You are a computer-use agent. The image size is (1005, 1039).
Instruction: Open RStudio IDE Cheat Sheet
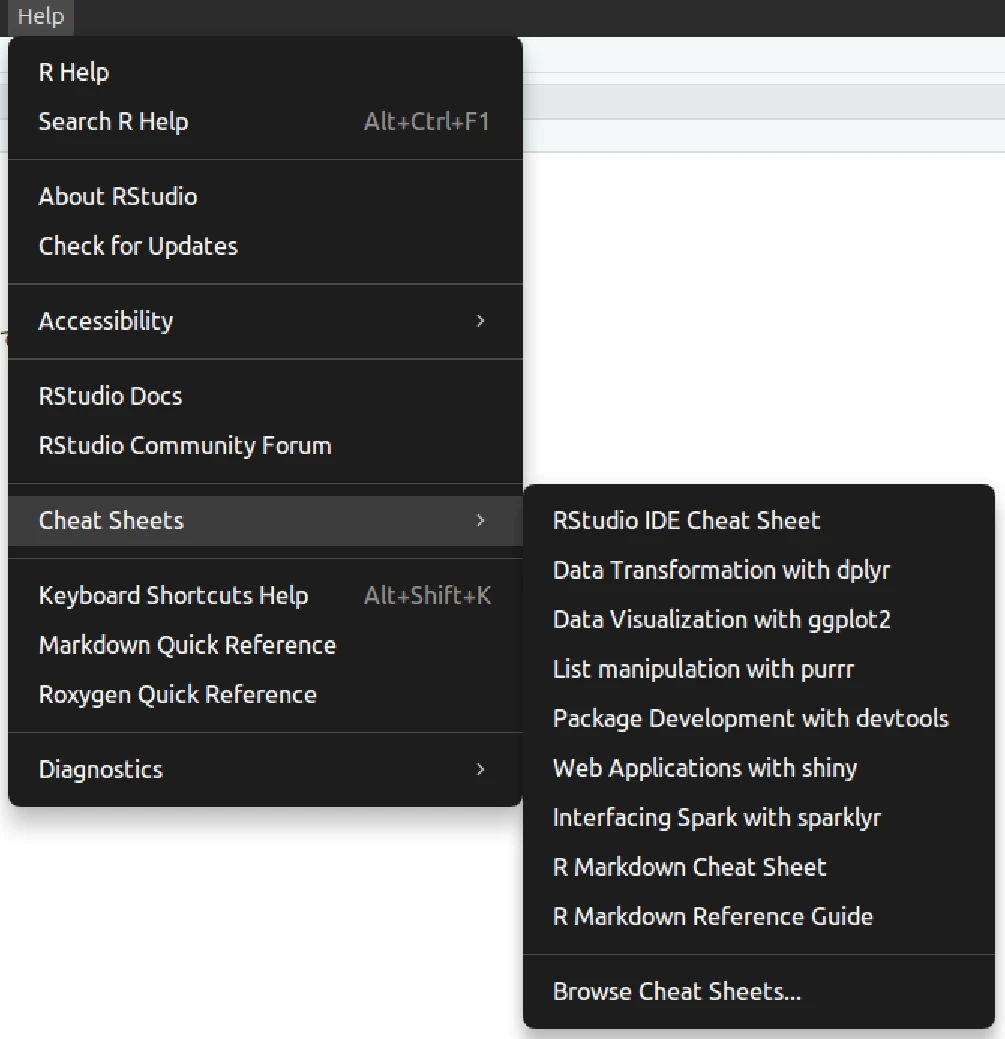click(x=759, y=521)
